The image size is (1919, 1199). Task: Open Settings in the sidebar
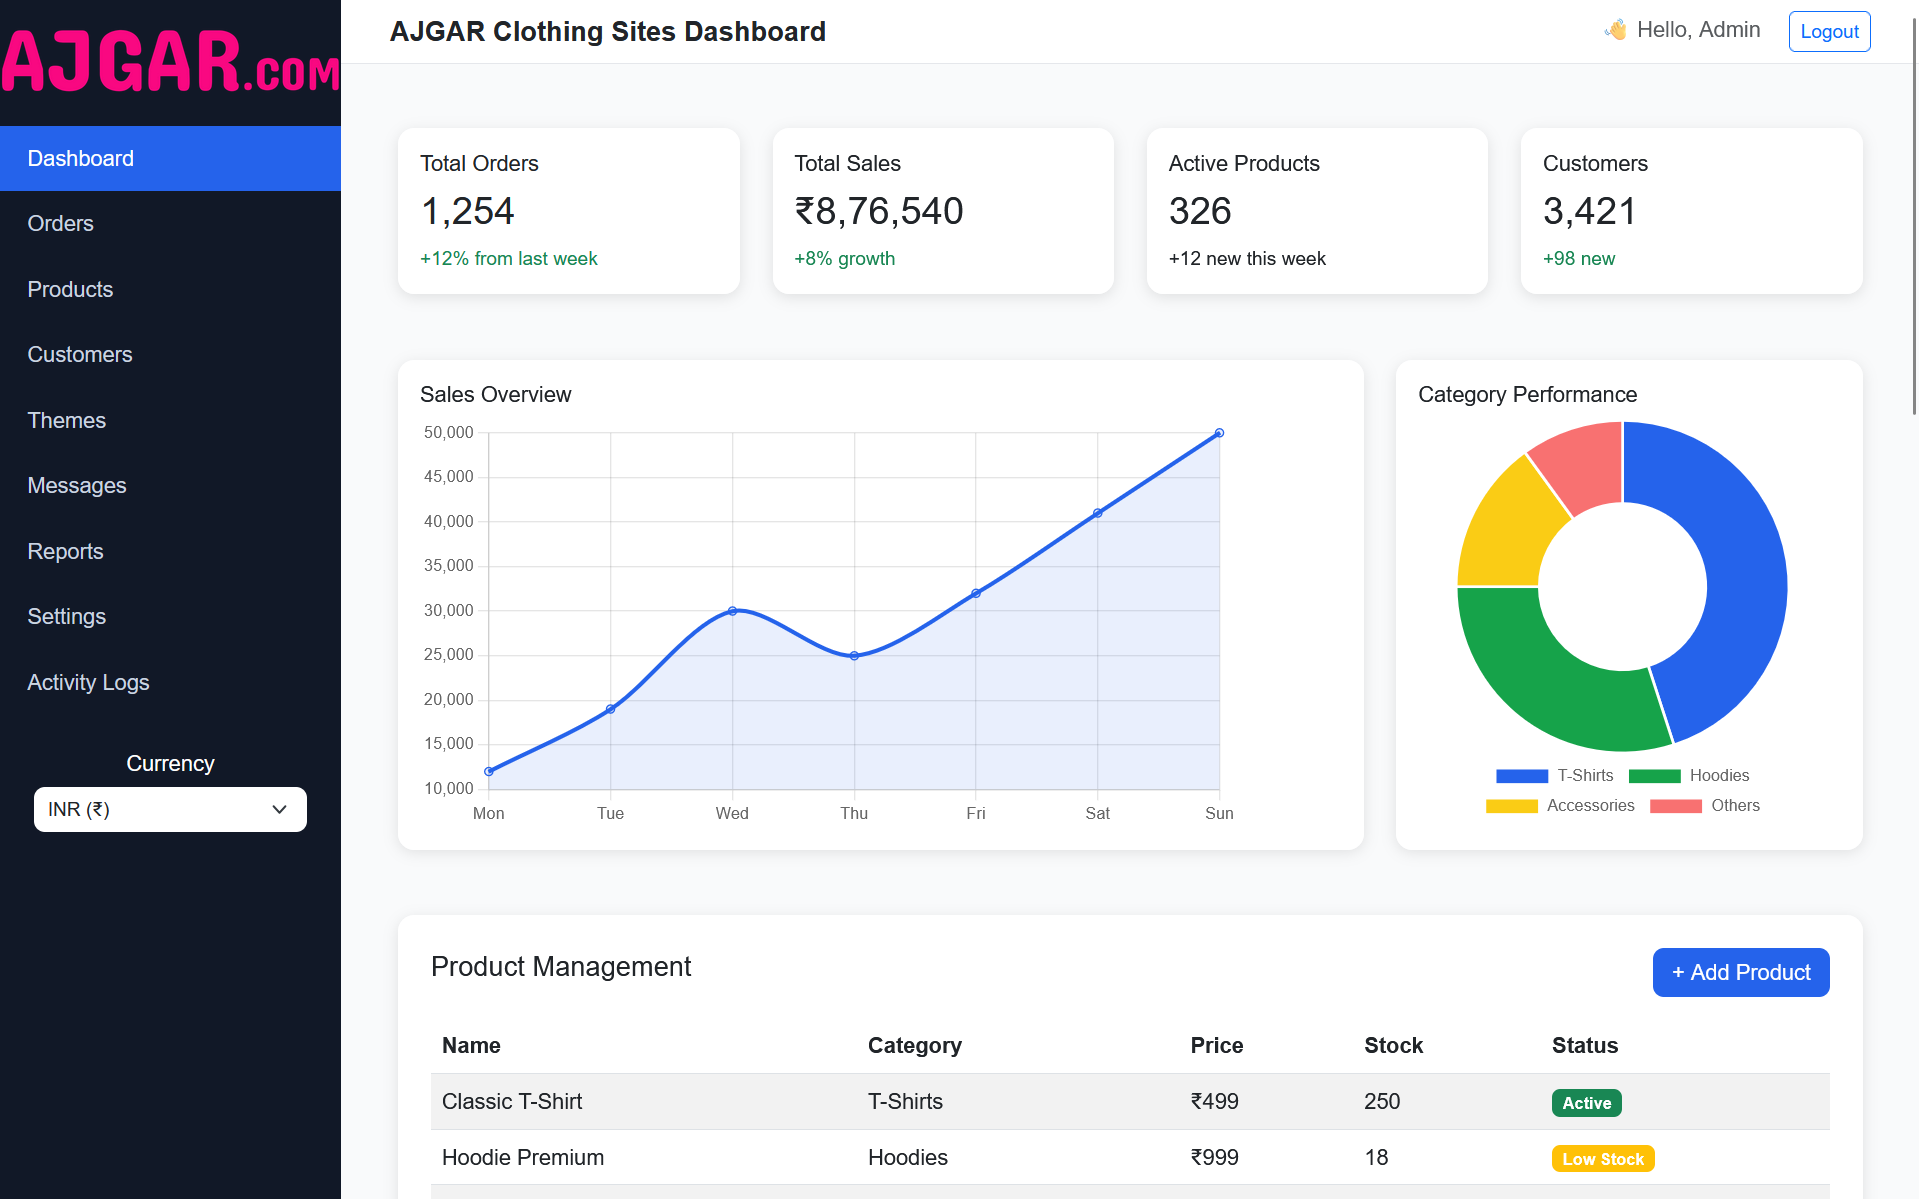click(x=67, y=617)
